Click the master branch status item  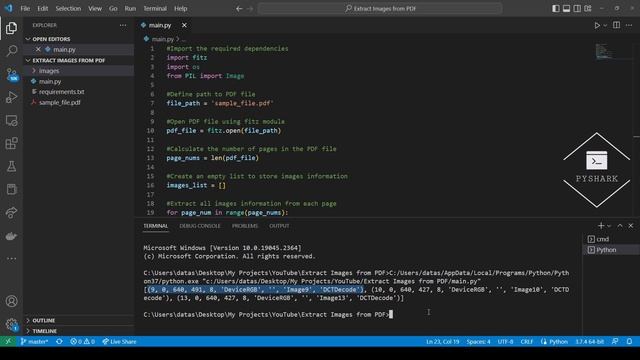click(x=35, y=341)
